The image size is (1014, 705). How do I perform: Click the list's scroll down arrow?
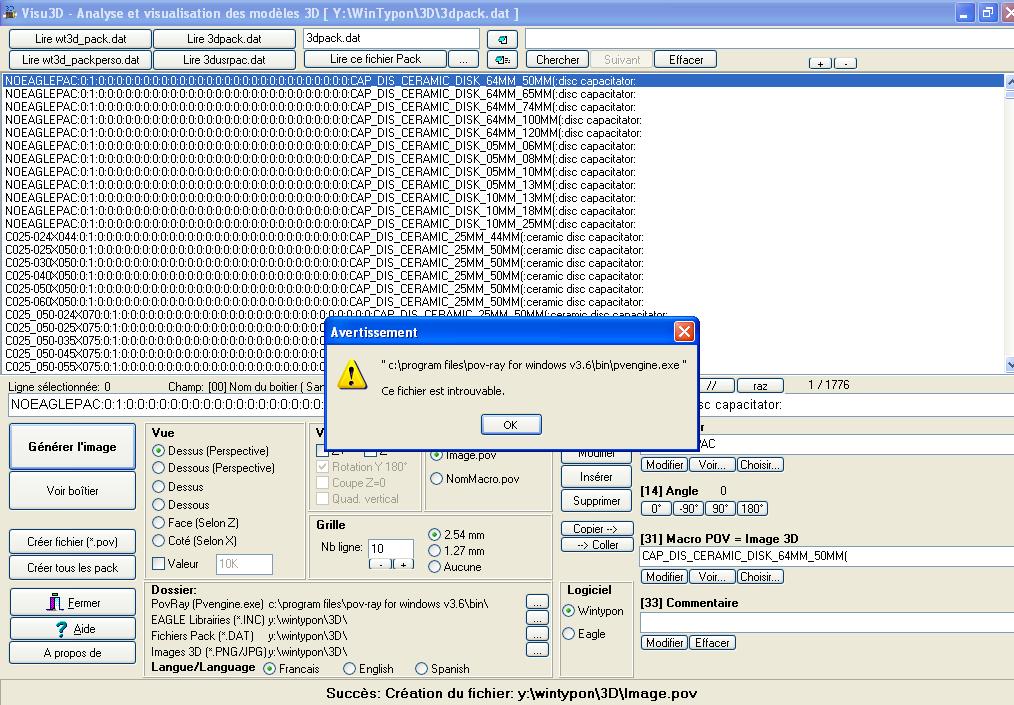(1009, 365)
